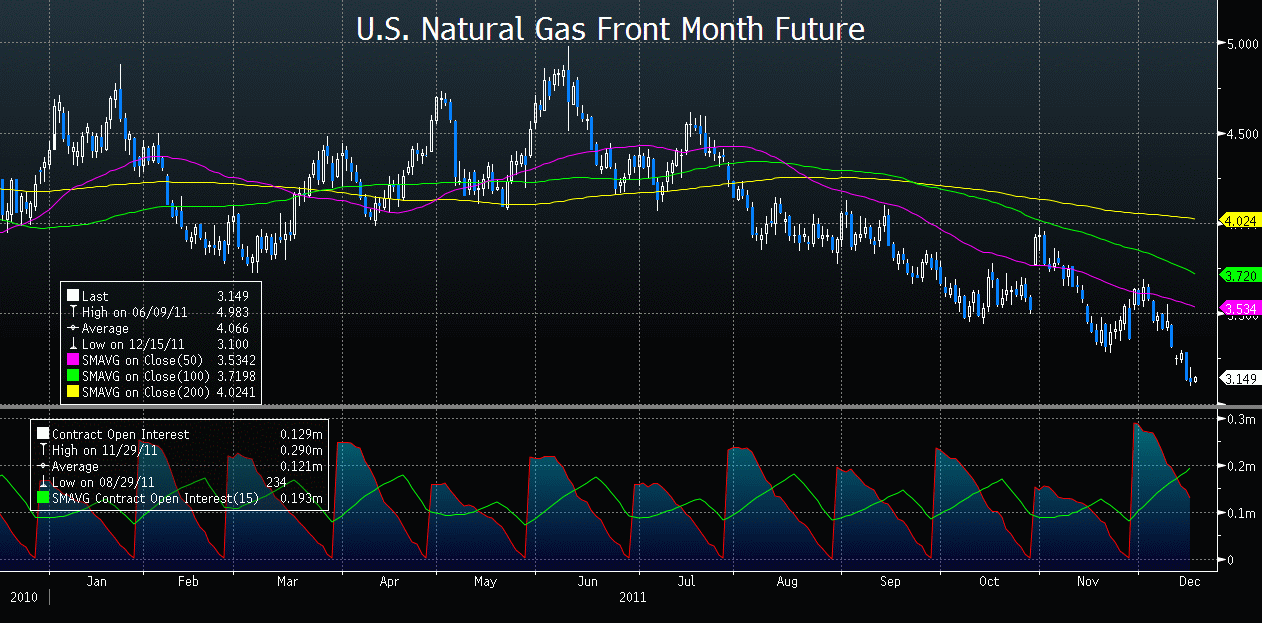Click the Low on 12/15/11 marker icon
This screenshot has width=1262, height=623.
72,345
